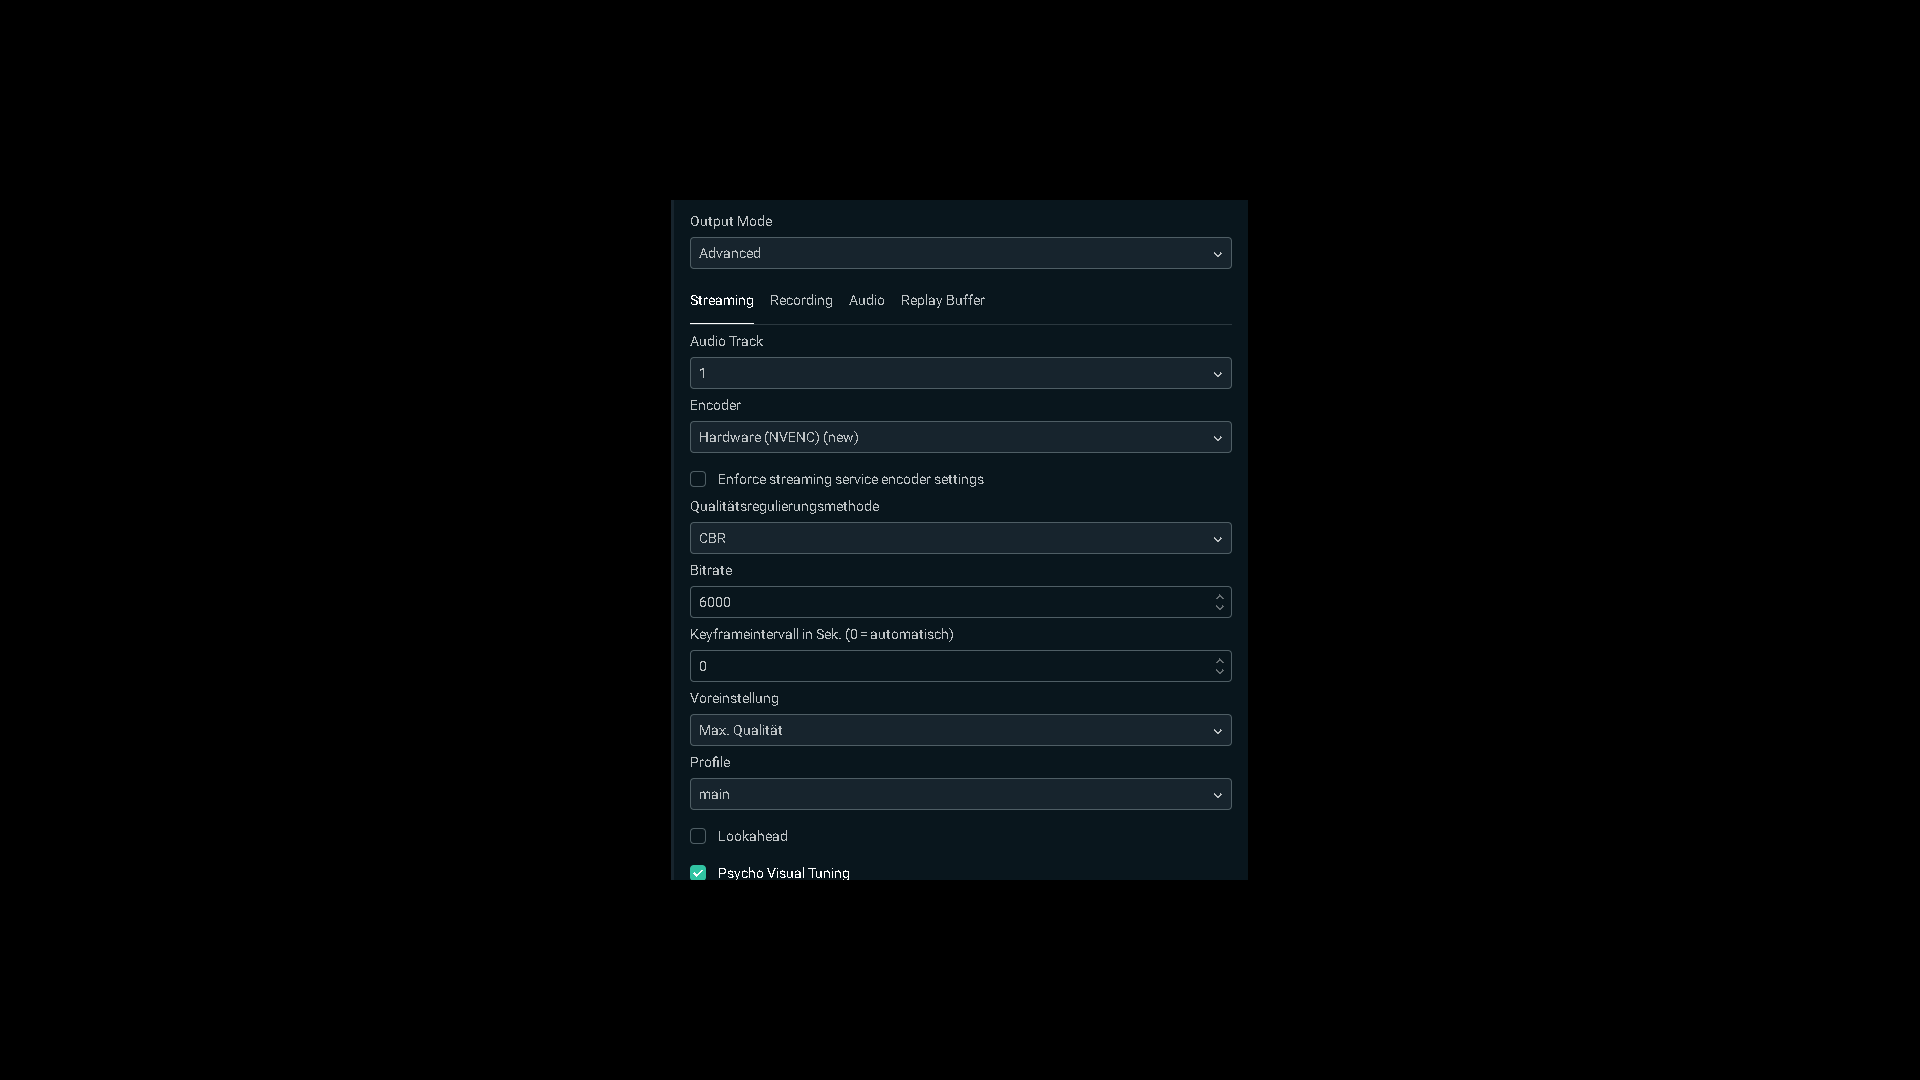Switch to the Recording tab
The width and height of the screenshot is (1920, 1080).
801,300
